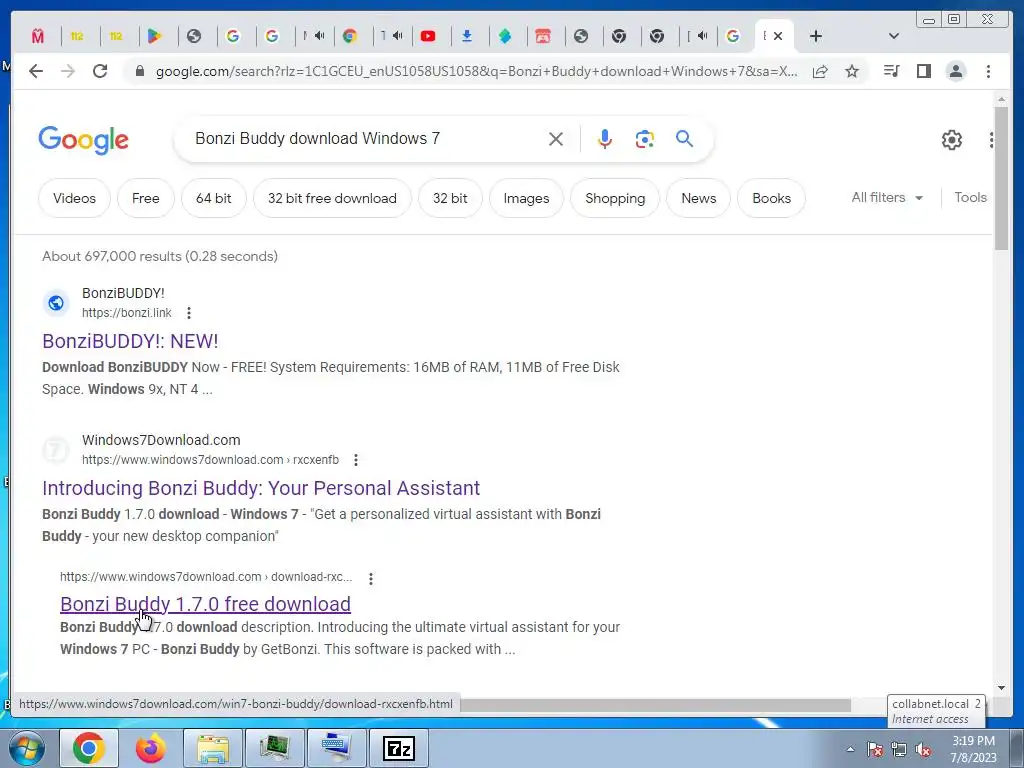Go back to the previous page
The width and height of the screenshot is (1024, 768).
36,71
